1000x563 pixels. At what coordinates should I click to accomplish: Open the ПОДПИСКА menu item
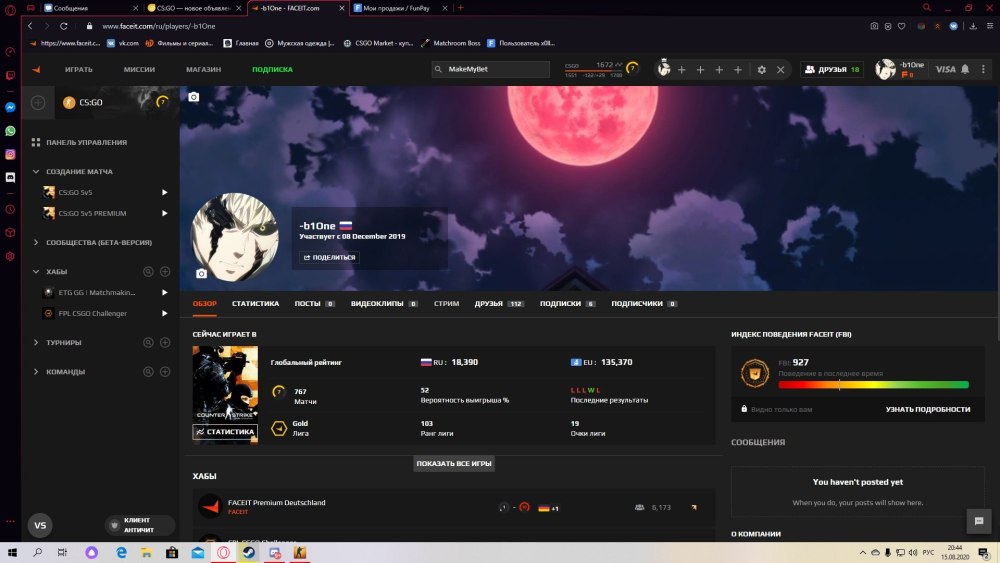[x=272, y=69]
